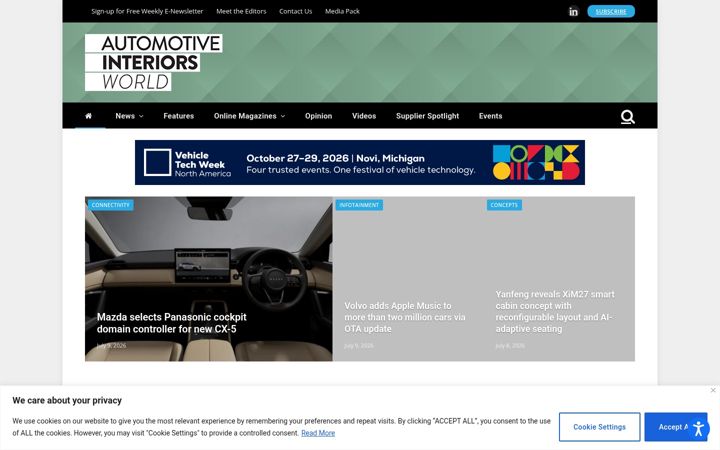Open the Vehicle Tech Week banner ad

tap(360, 163)
